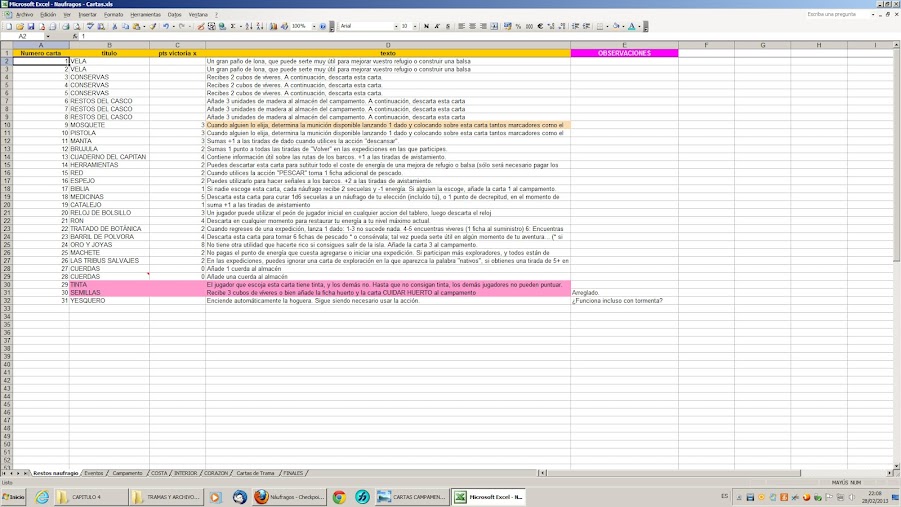
Task: Sort descending with the Z-A icon
Action: point(260,26)
